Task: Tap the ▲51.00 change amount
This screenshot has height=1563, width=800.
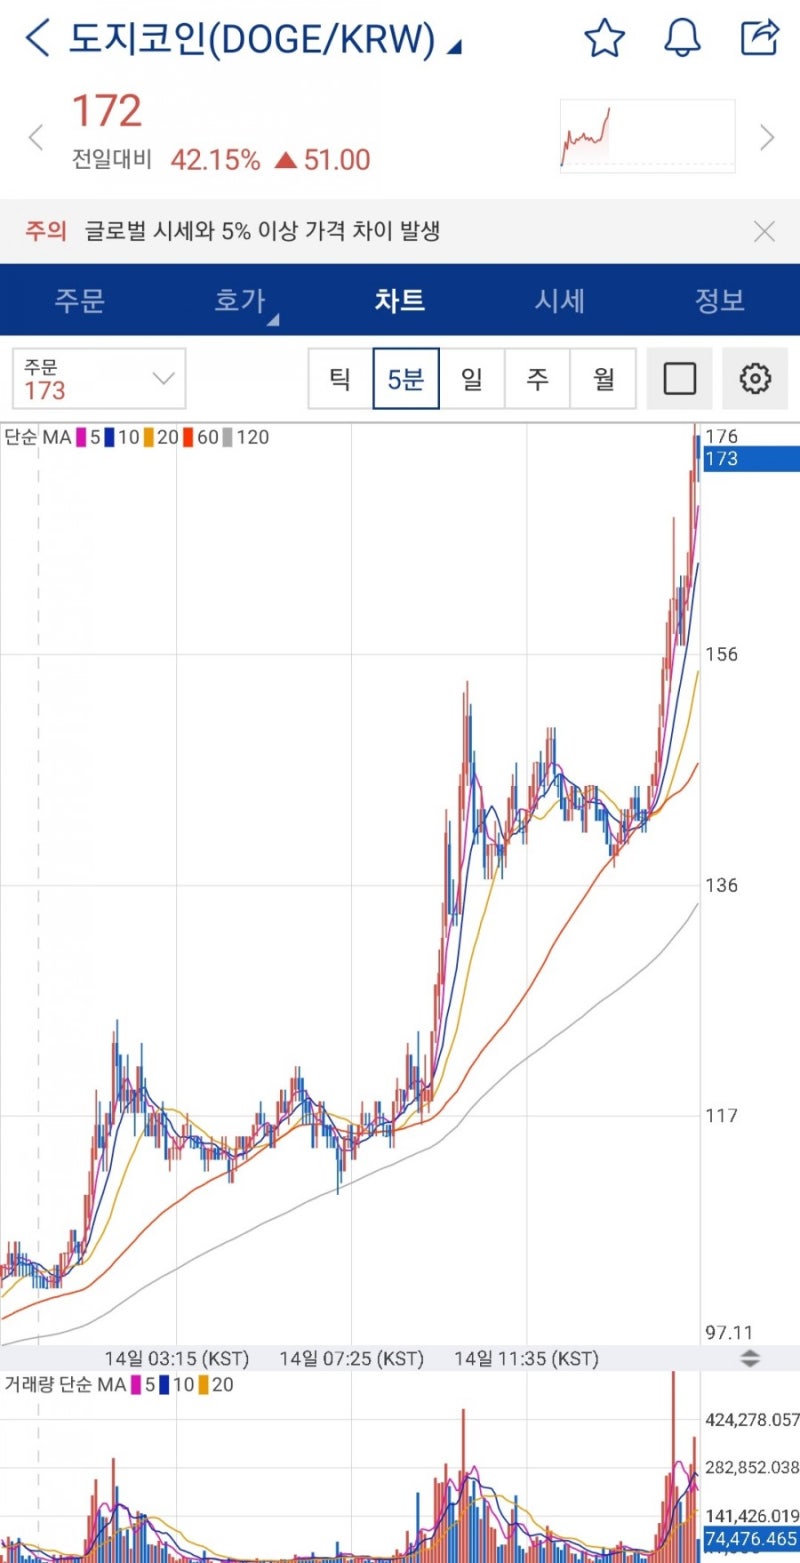Action: pos(322,160)
